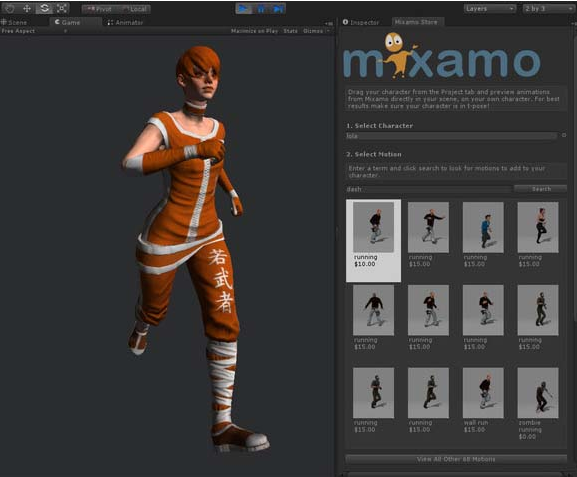Open the Free Aspect dropdown
This screenshot has height=477, width=577.
[x=34, y=31]
